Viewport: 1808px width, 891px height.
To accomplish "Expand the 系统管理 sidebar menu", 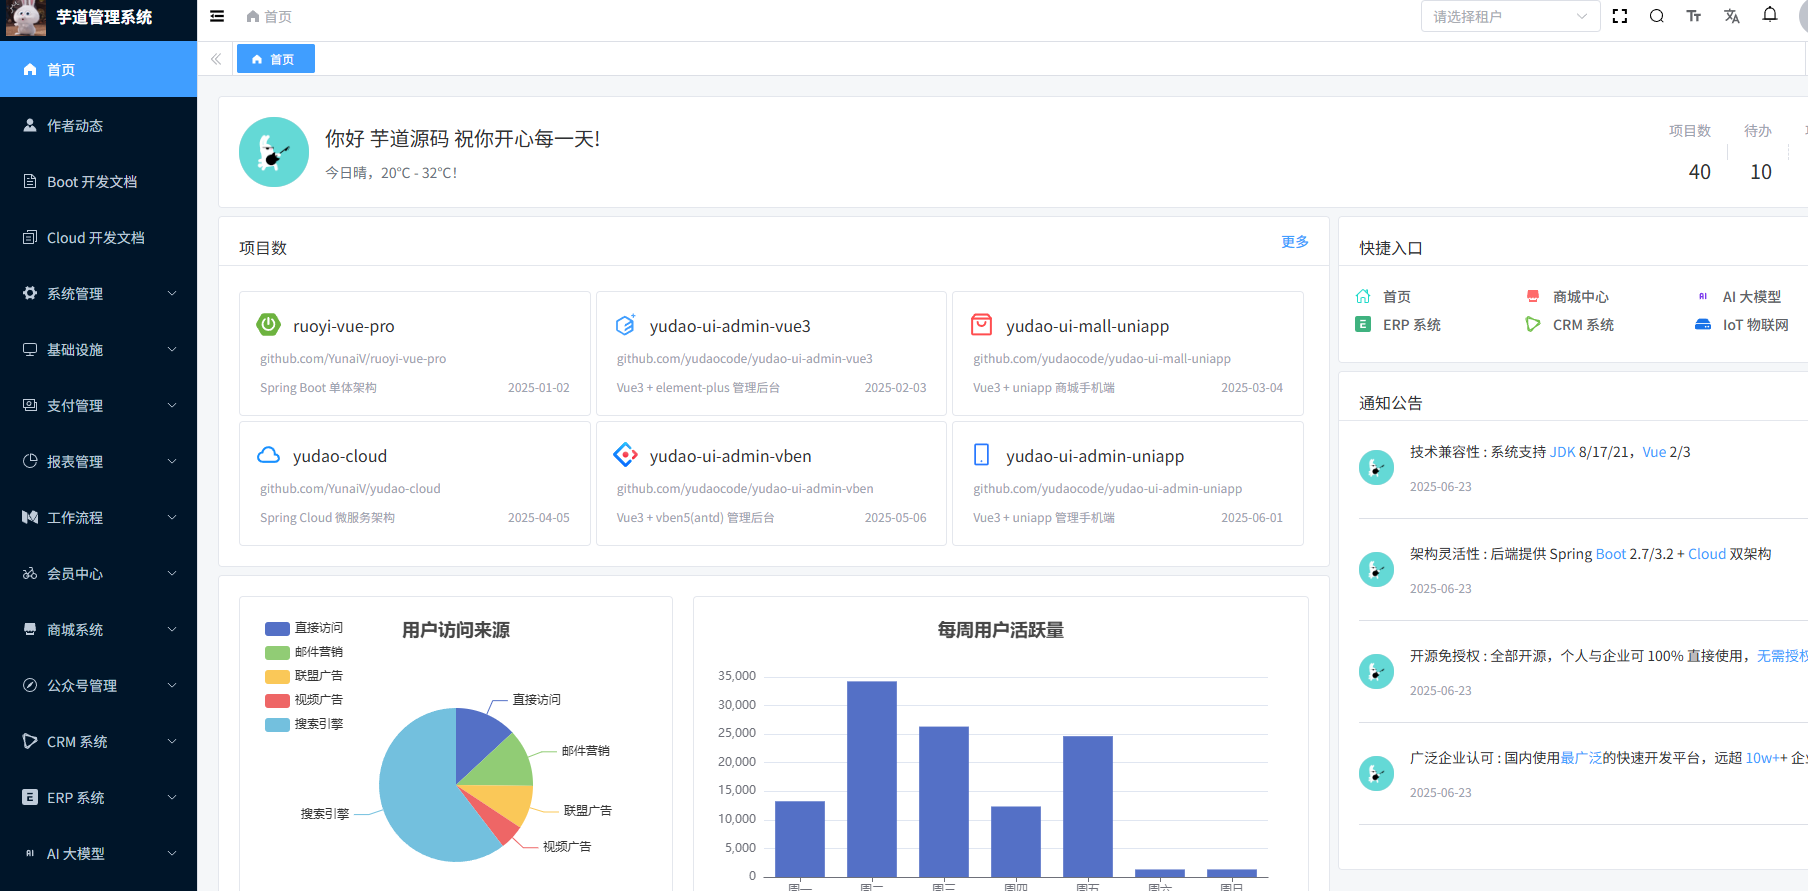I will click(x=98, y=293).
